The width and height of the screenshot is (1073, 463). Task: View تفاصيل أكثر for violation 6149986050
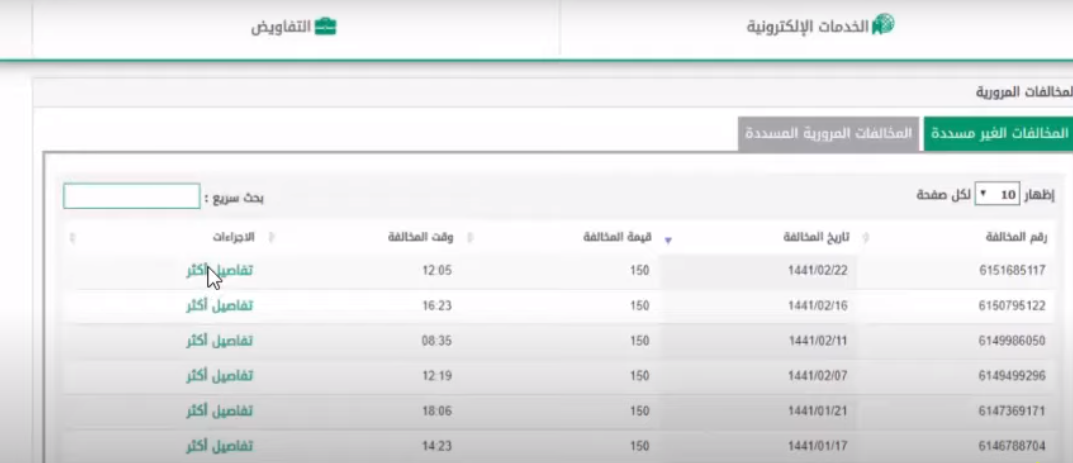[x=219, y=340]
